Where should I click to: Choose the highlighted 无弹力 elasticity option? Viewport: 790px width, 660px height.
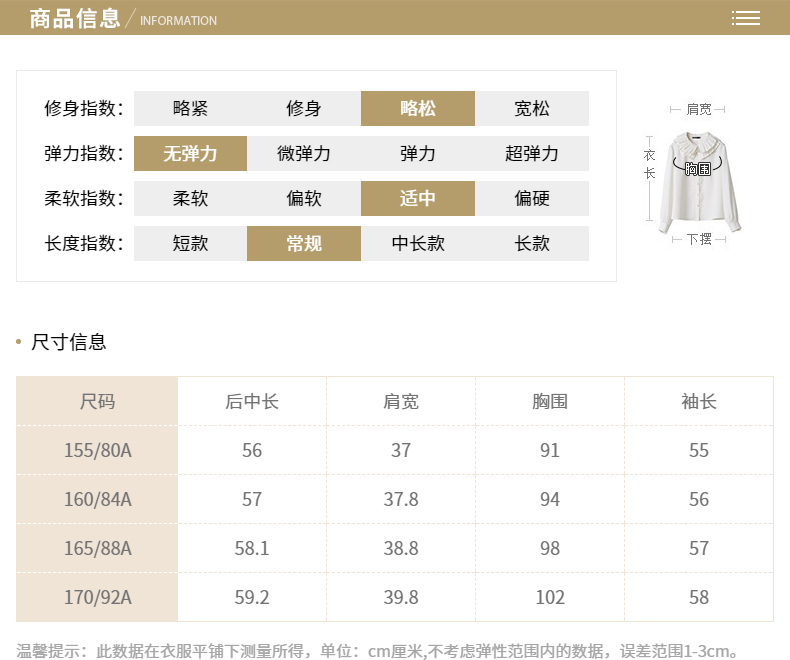tap(190, 154)
